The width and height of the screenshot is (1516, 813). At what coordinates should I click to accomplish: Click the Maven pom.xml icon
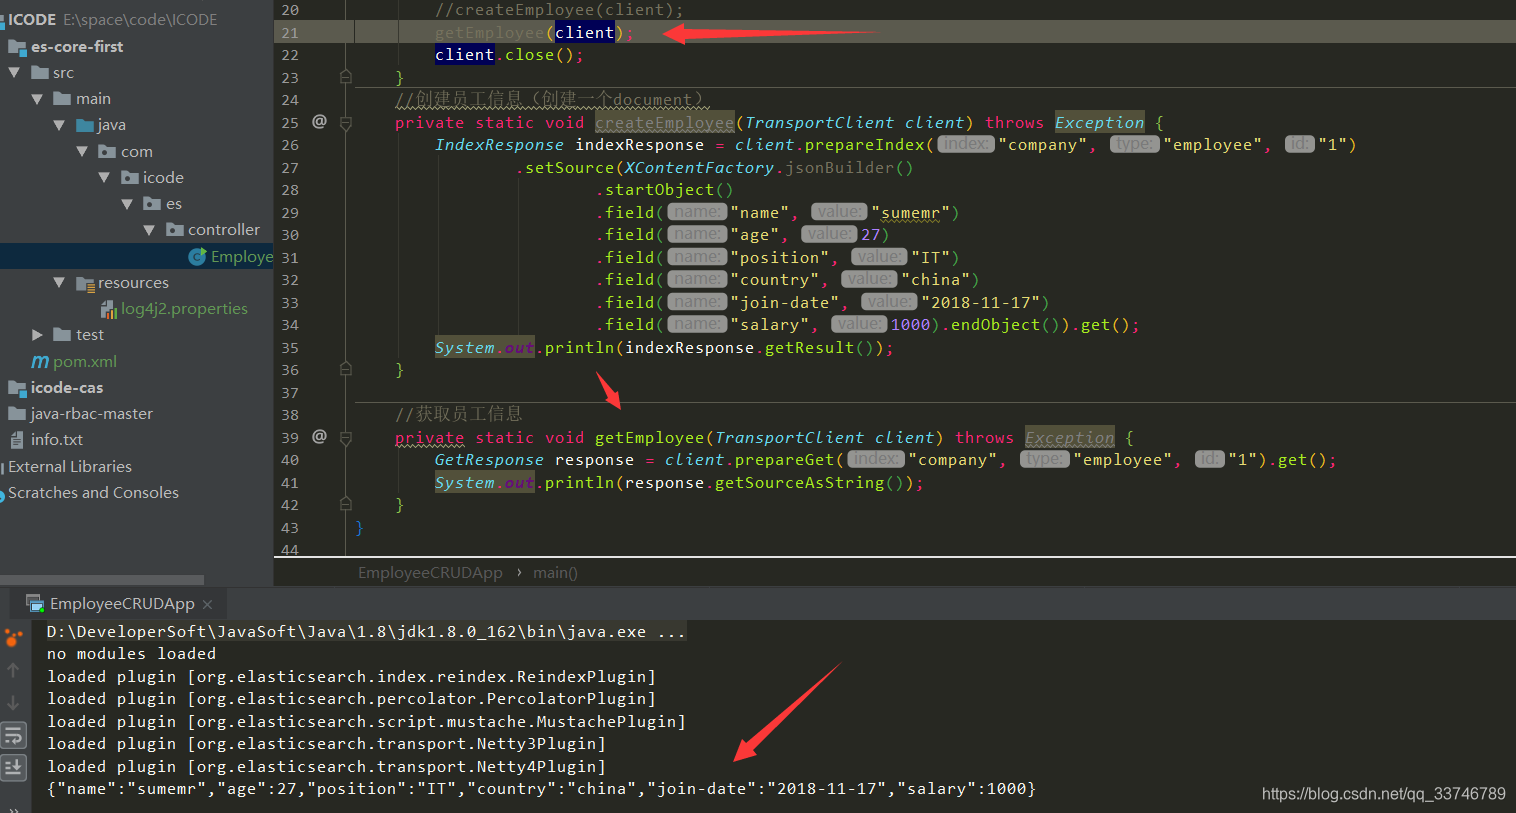pos(40,361)
